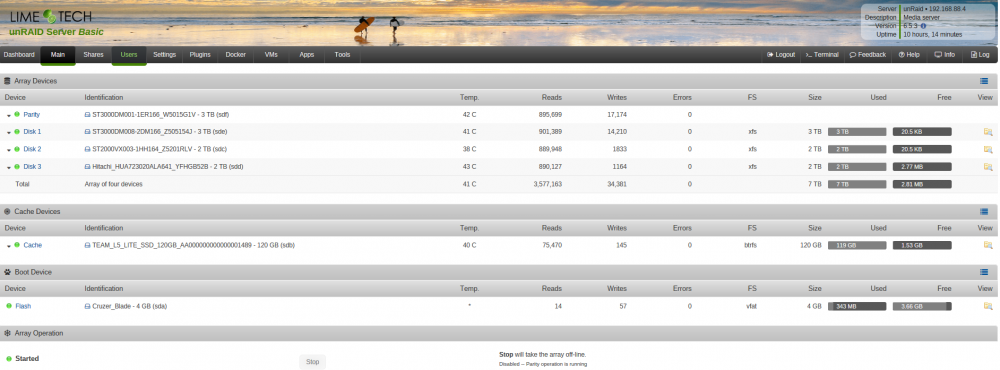This screenshot has height=370, width=1000.
Task: Click drive icon beside ST2000VX003 identification
Action: click(87, 149)
